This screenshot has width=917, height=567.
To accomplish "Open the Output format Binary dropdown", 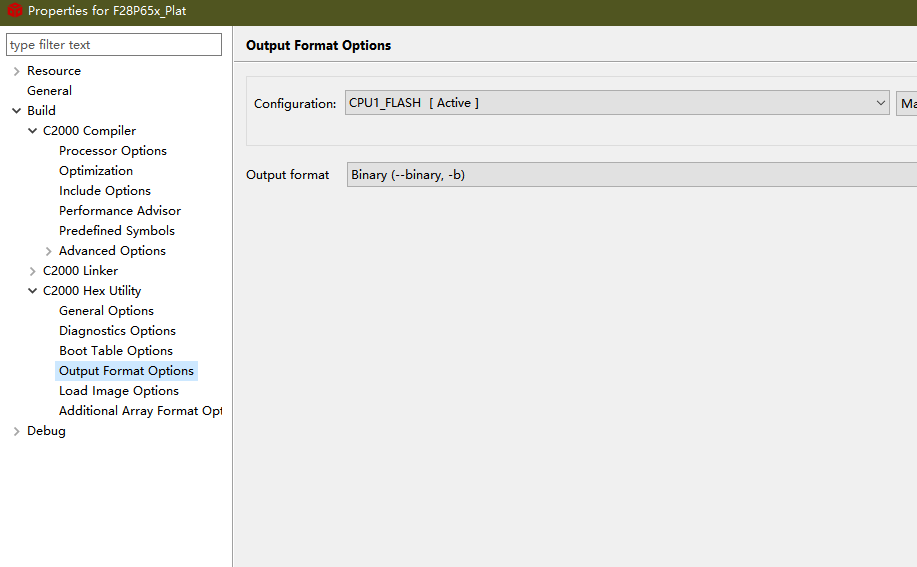I will pos(632,175).
